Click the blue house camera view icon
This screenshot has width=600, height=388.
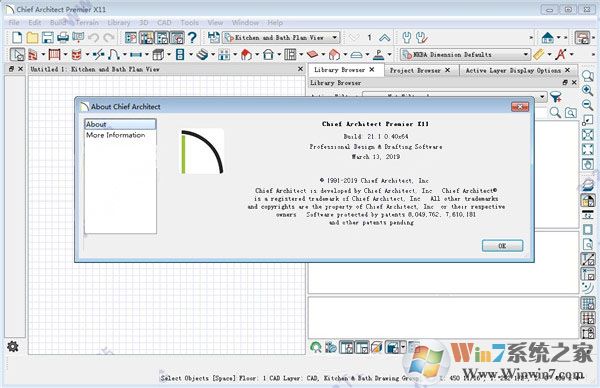coord(548,37)
